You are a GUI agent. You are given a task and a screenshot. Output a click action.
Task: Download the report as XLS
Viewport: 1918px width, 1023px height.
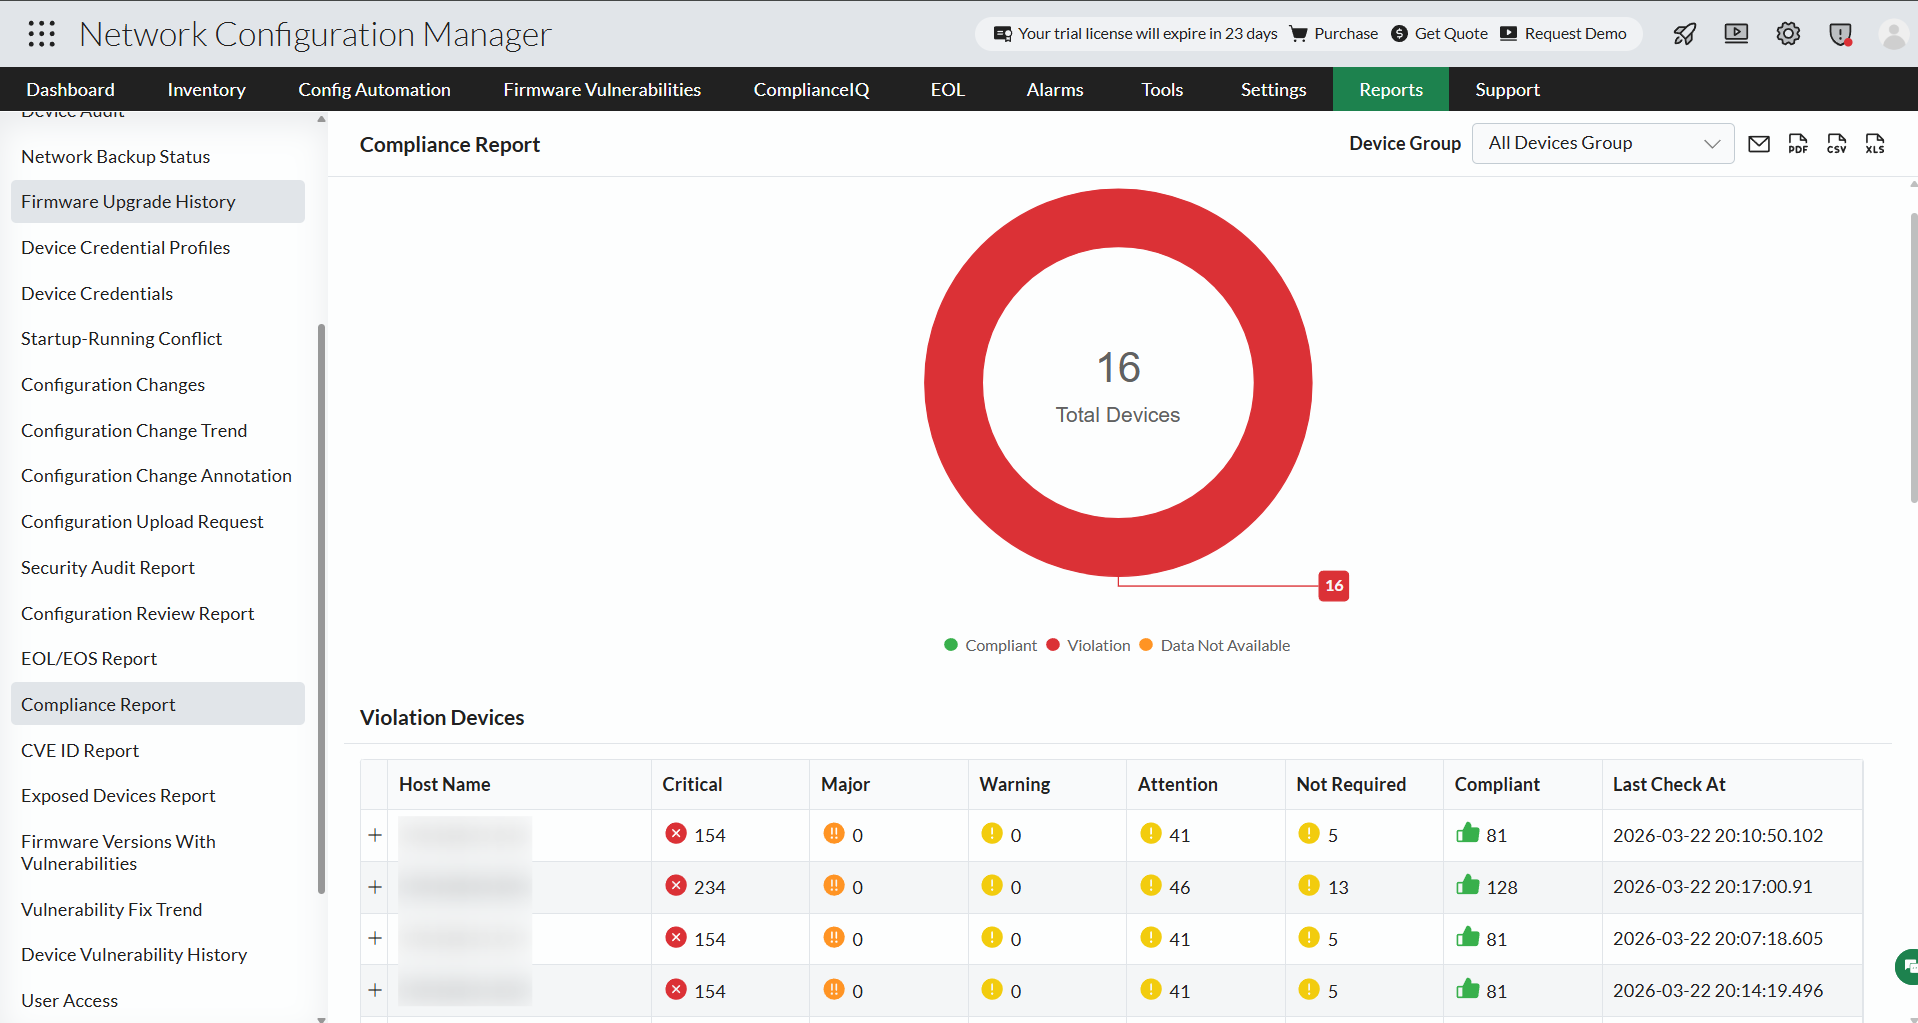pos(1875,144)
